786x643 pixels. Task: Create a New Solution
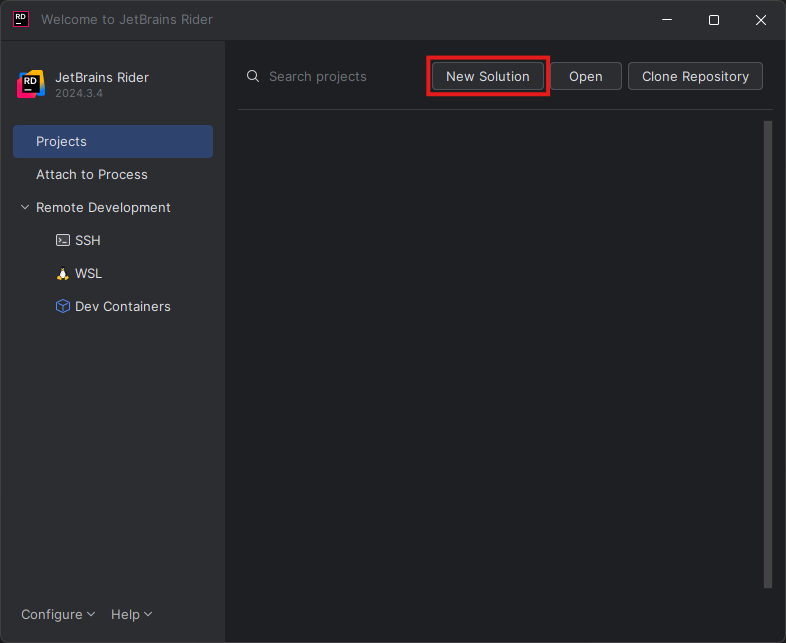coord(488,76)
